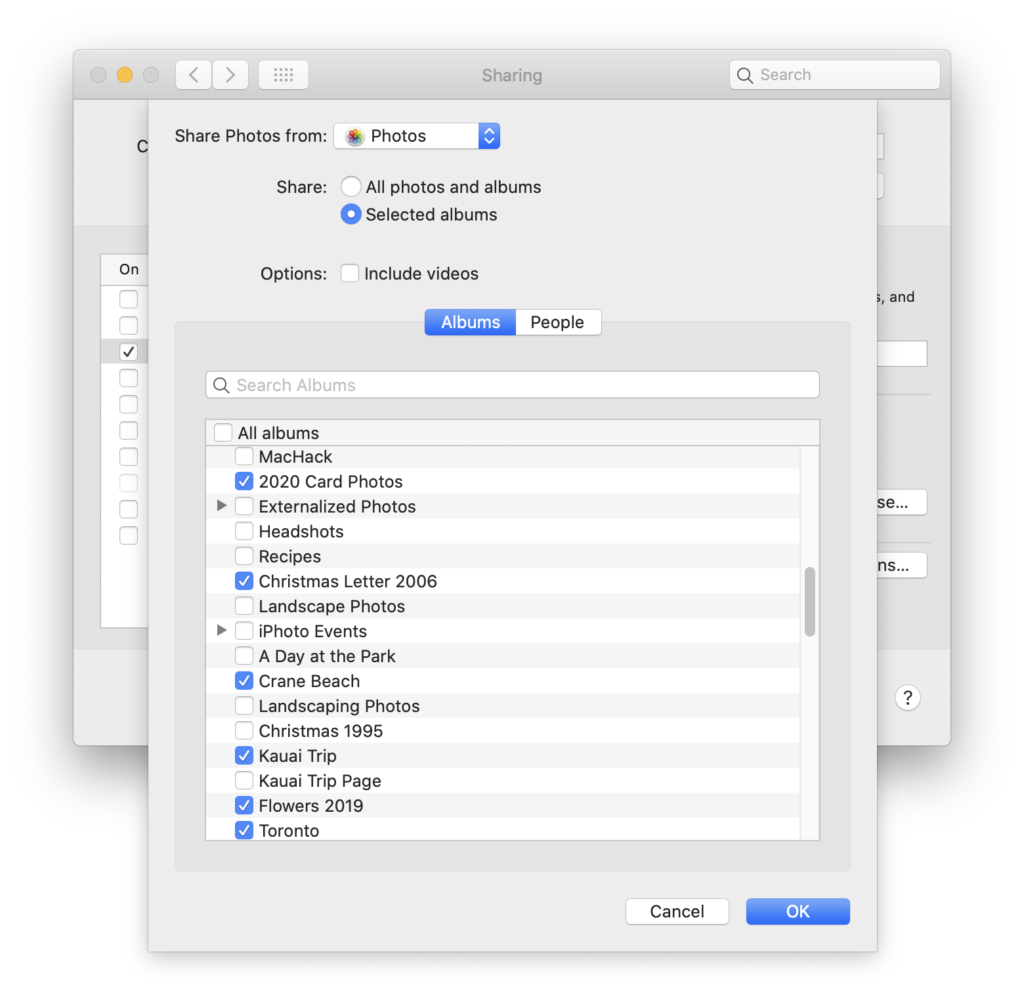
Task: Select the Albums tab
Action: pyautogui.click(x=470, y=322)
